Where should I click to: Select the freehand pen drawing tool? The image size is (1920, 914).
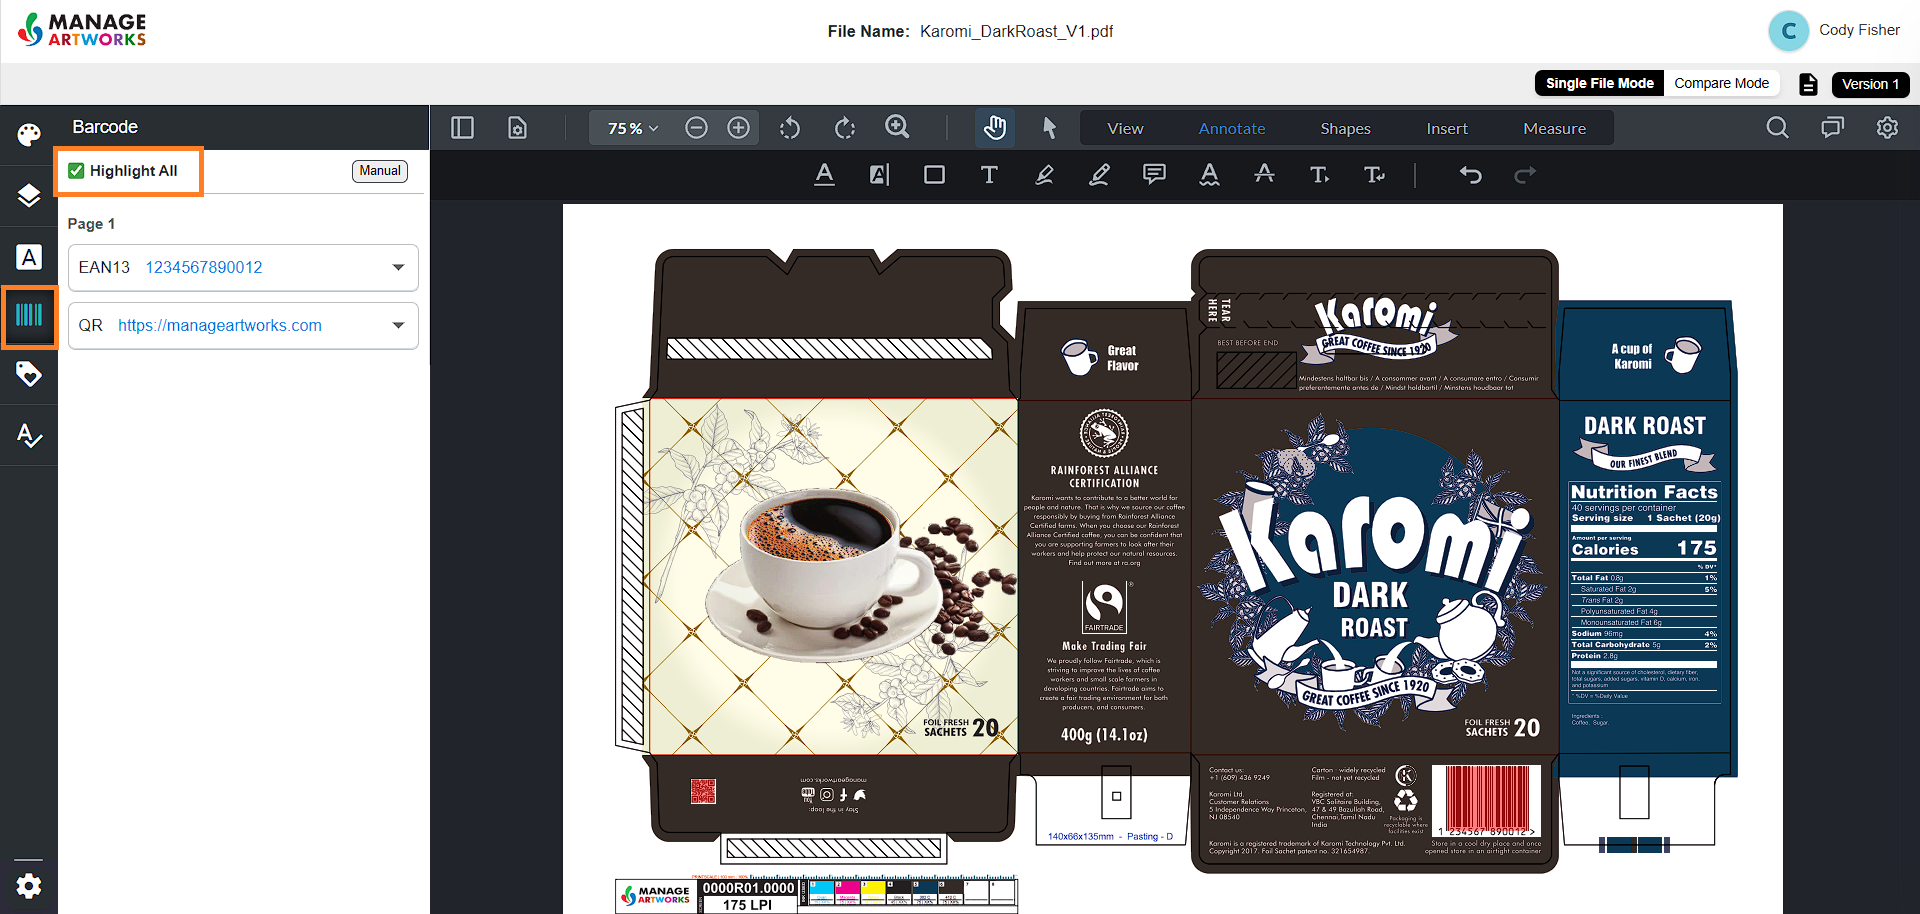pos(1099,175)
